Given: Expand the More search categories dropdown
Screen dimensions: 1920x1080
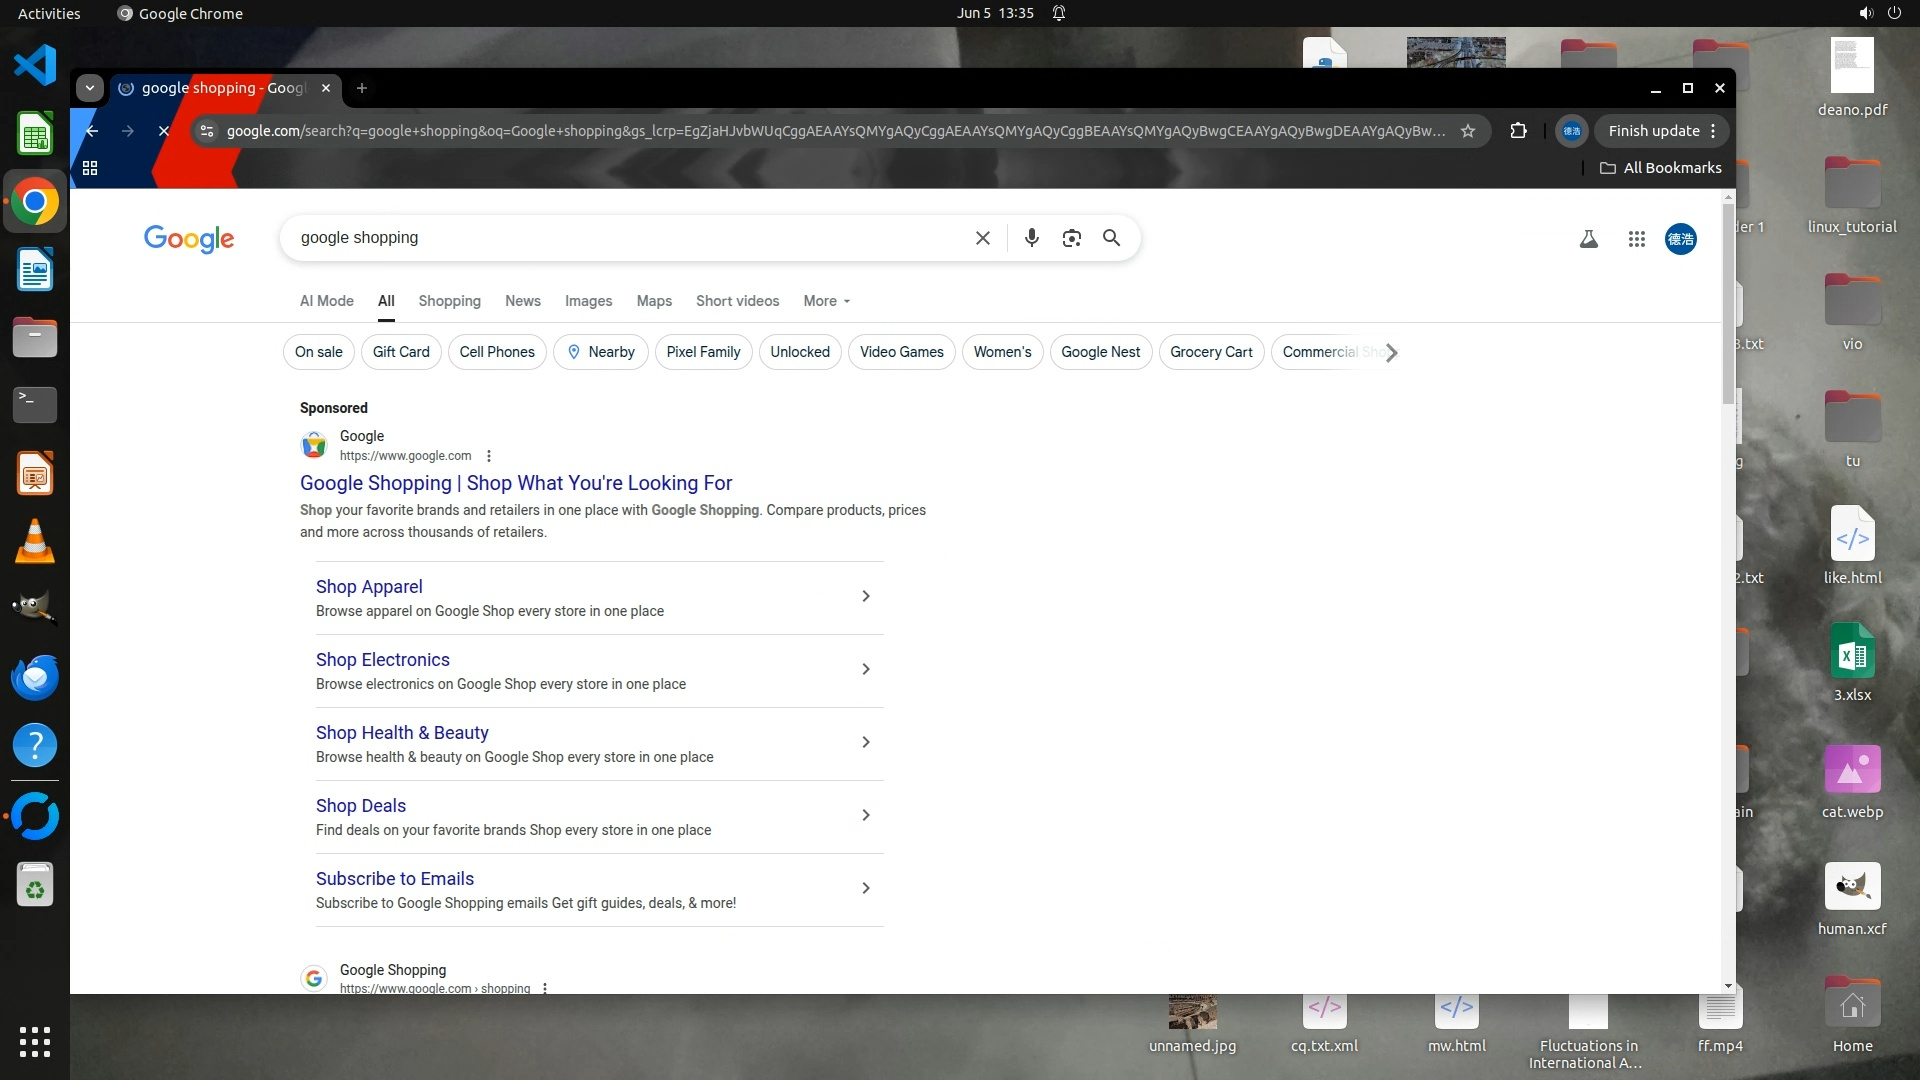Looking at the screenshot, I should click(826, 301).
